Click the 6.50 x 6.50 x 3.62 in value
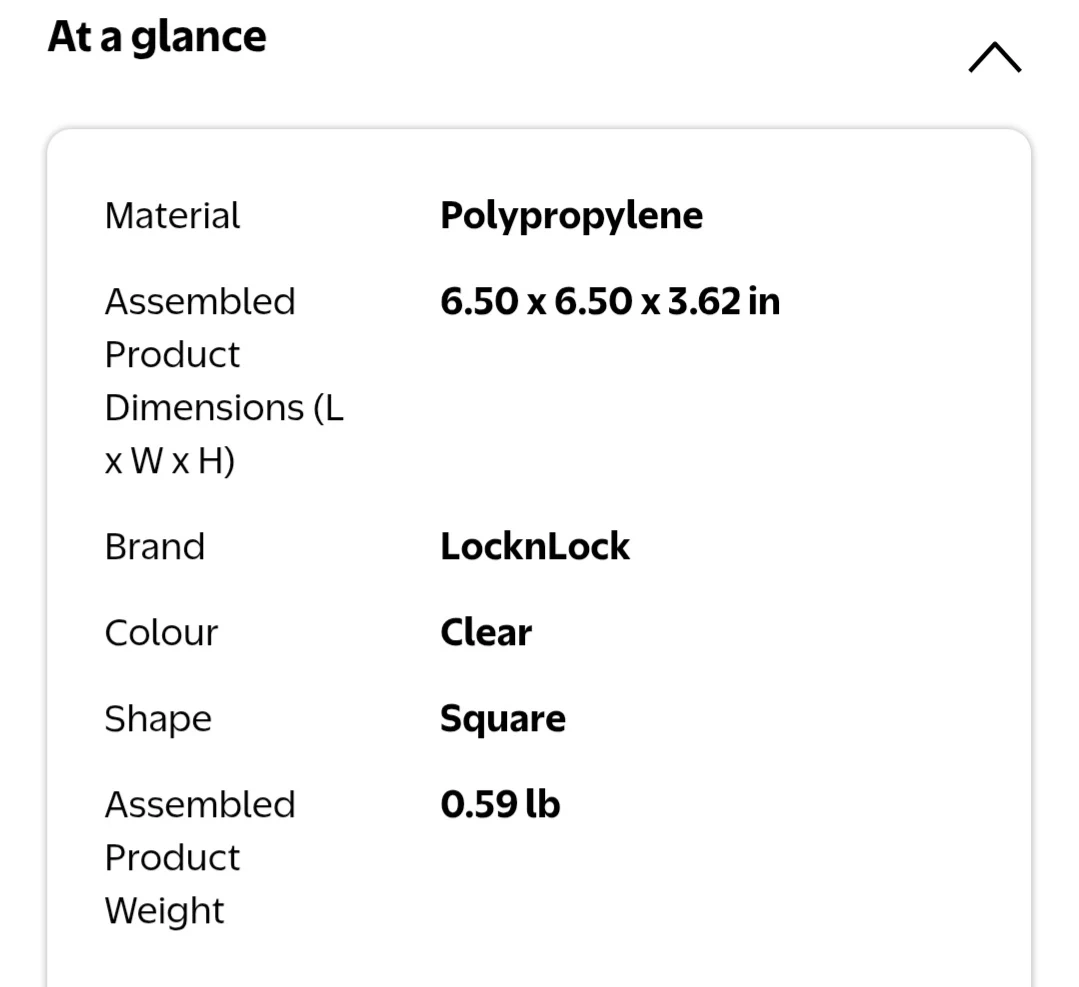 tap(609, 302)
